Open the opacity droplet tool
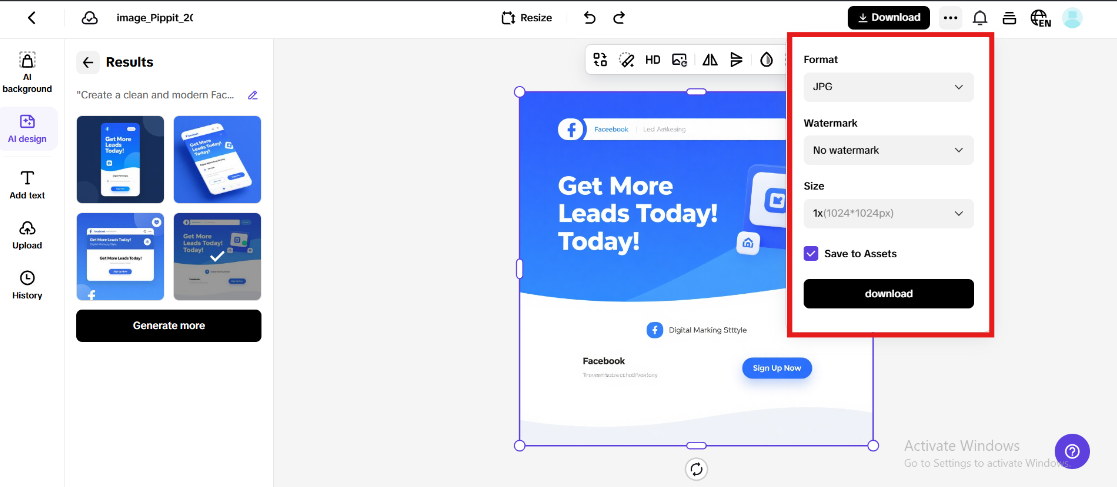Viewport: 1117px width, 487px height. 767,60
